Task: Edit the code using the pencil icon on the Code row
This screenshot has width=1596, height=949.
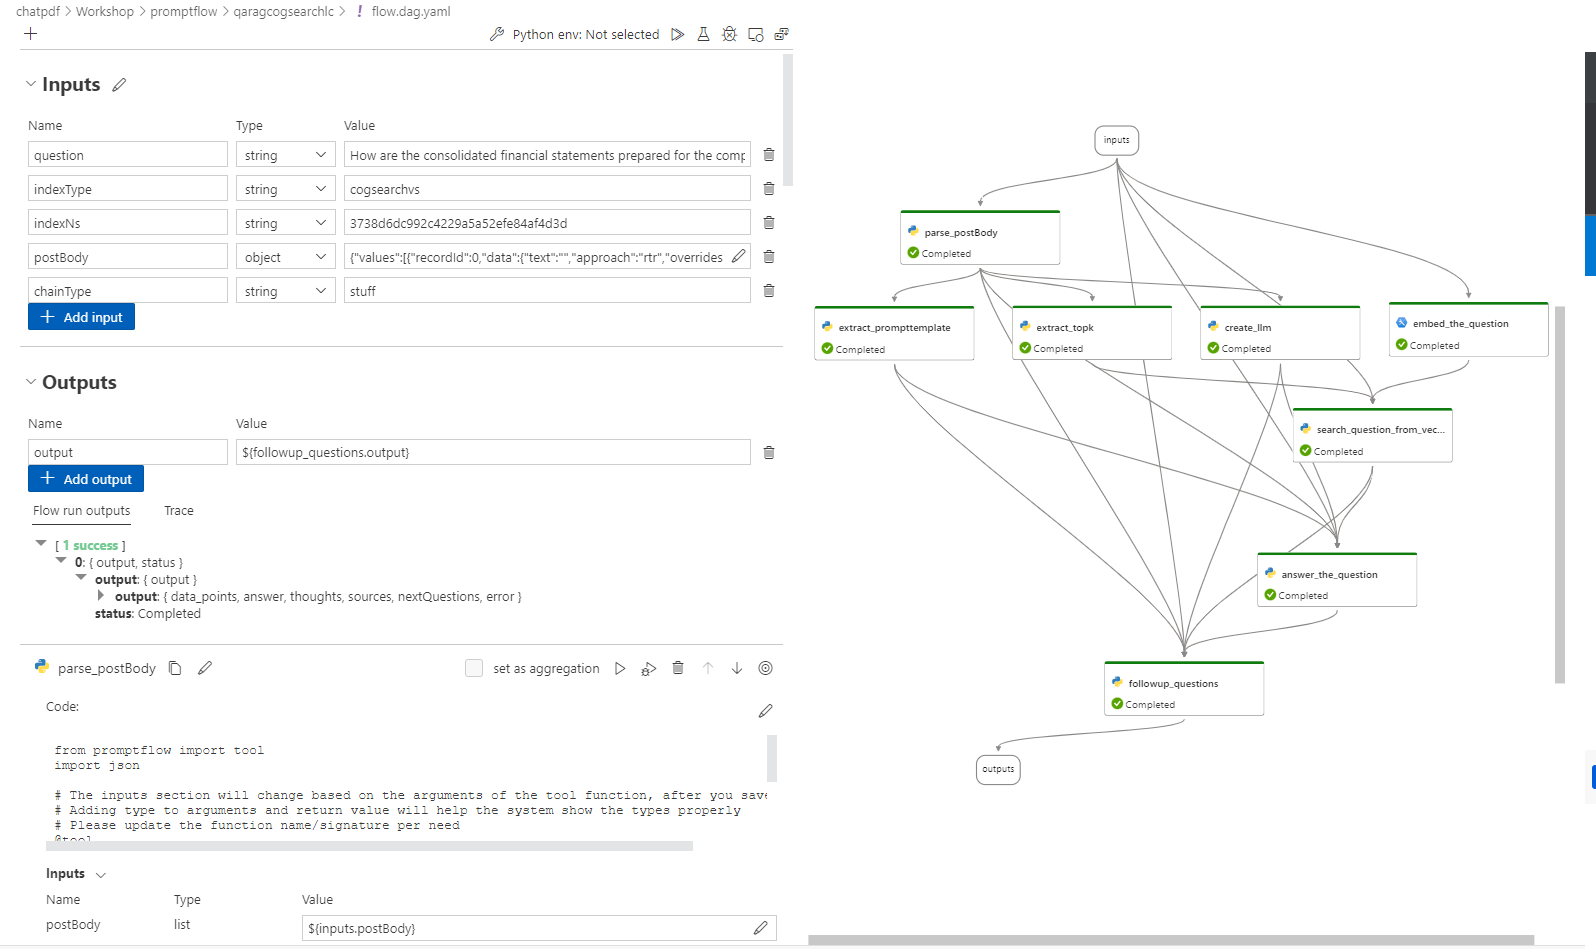Action: tap(765, 711)
